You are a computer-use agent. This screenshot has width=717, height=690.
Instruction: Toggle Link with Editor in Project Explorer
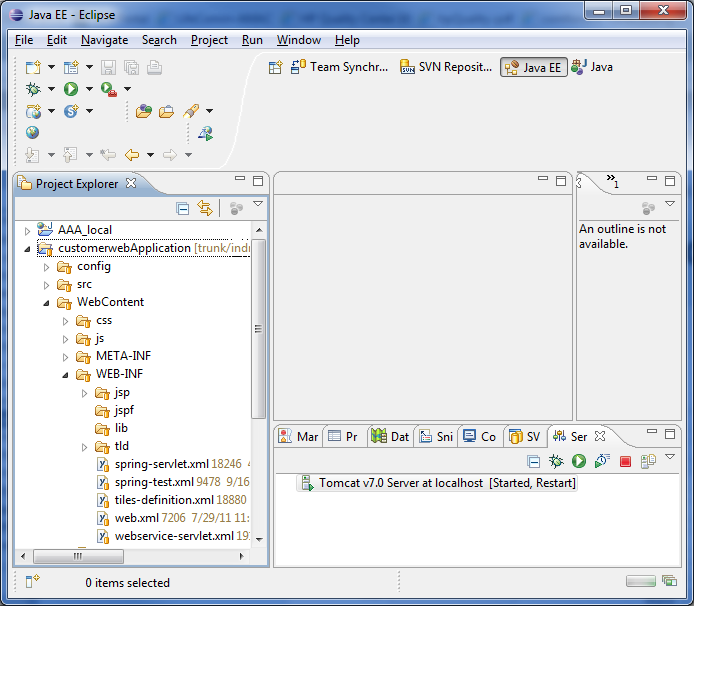(205, 208)
